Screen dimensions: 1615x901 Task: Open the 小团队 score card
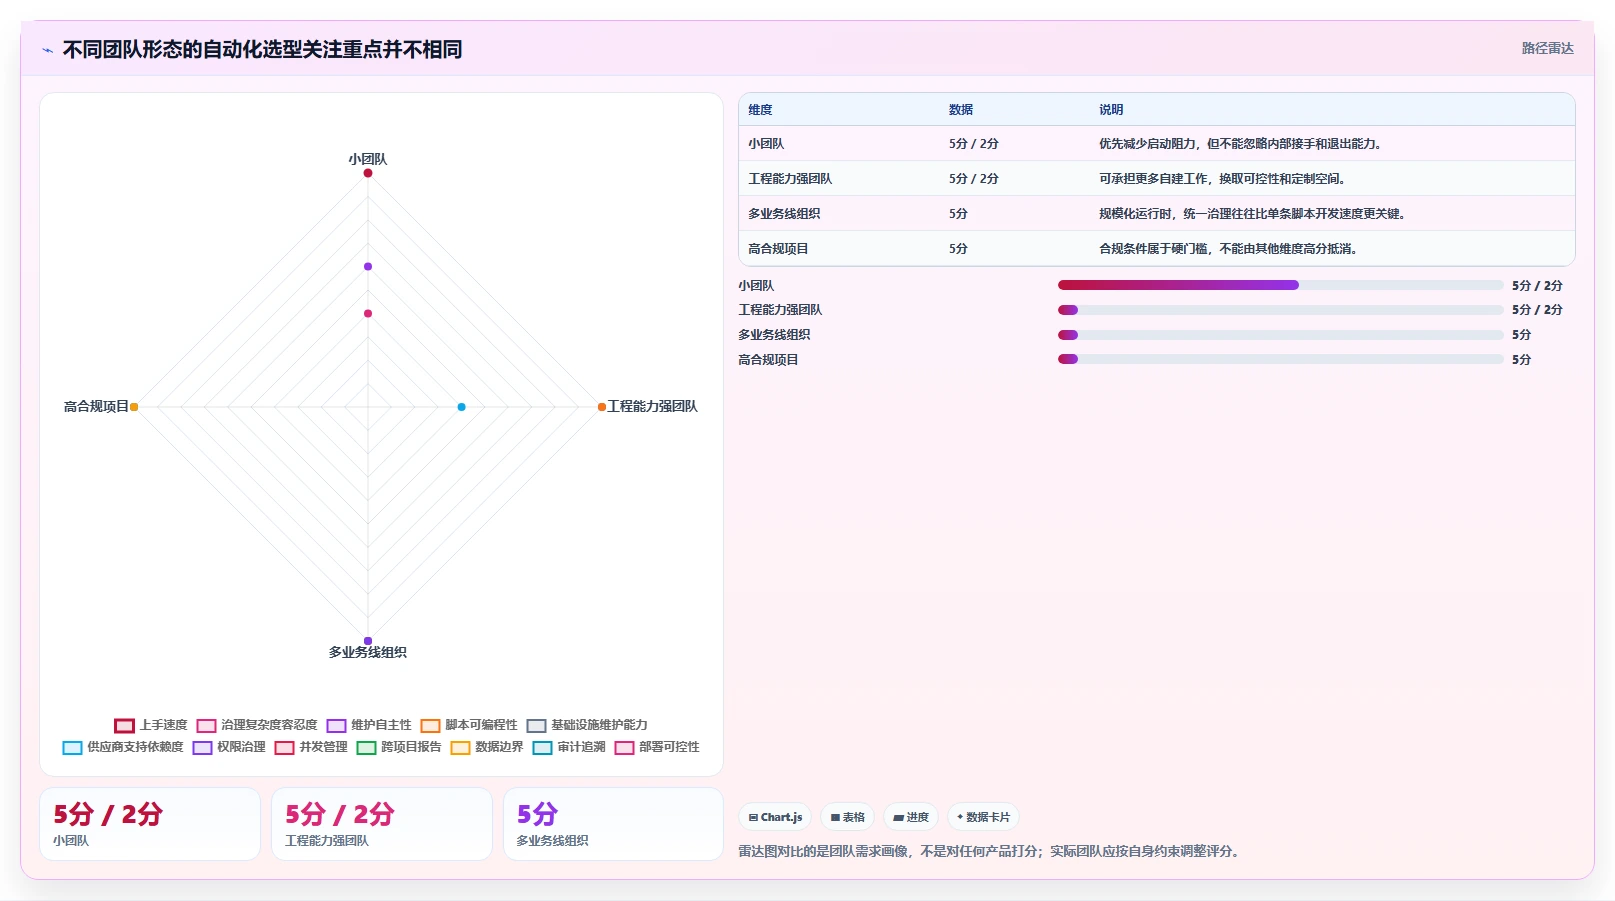pyautogui.click(x=150, y=824)
